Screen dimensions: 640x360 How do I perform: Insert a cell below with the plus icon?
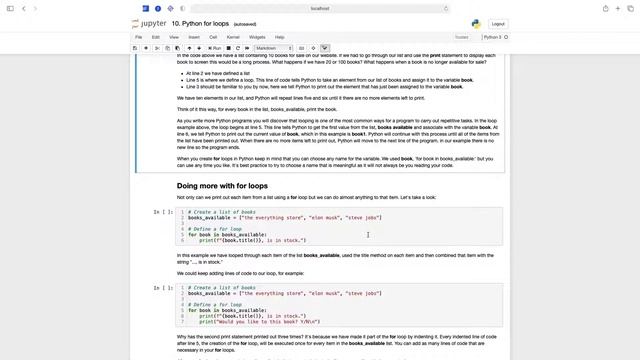pyautogui.click(x=146, y=48)
